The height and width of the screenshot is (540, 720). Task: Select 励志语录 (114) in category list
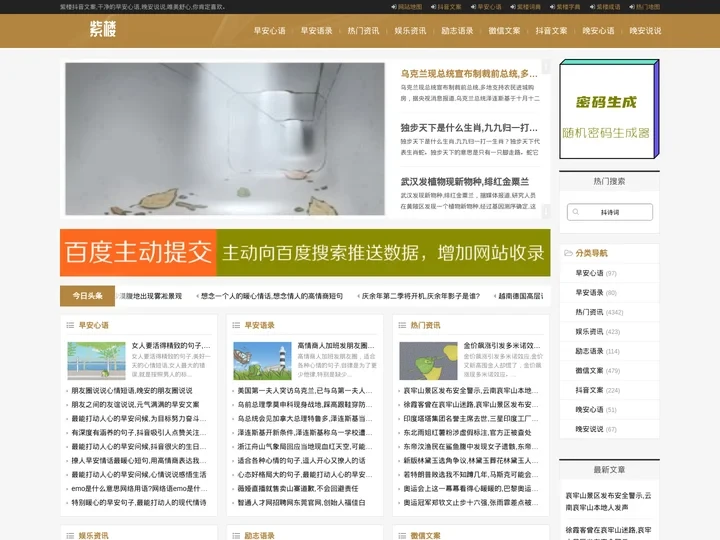pos(597,351)
